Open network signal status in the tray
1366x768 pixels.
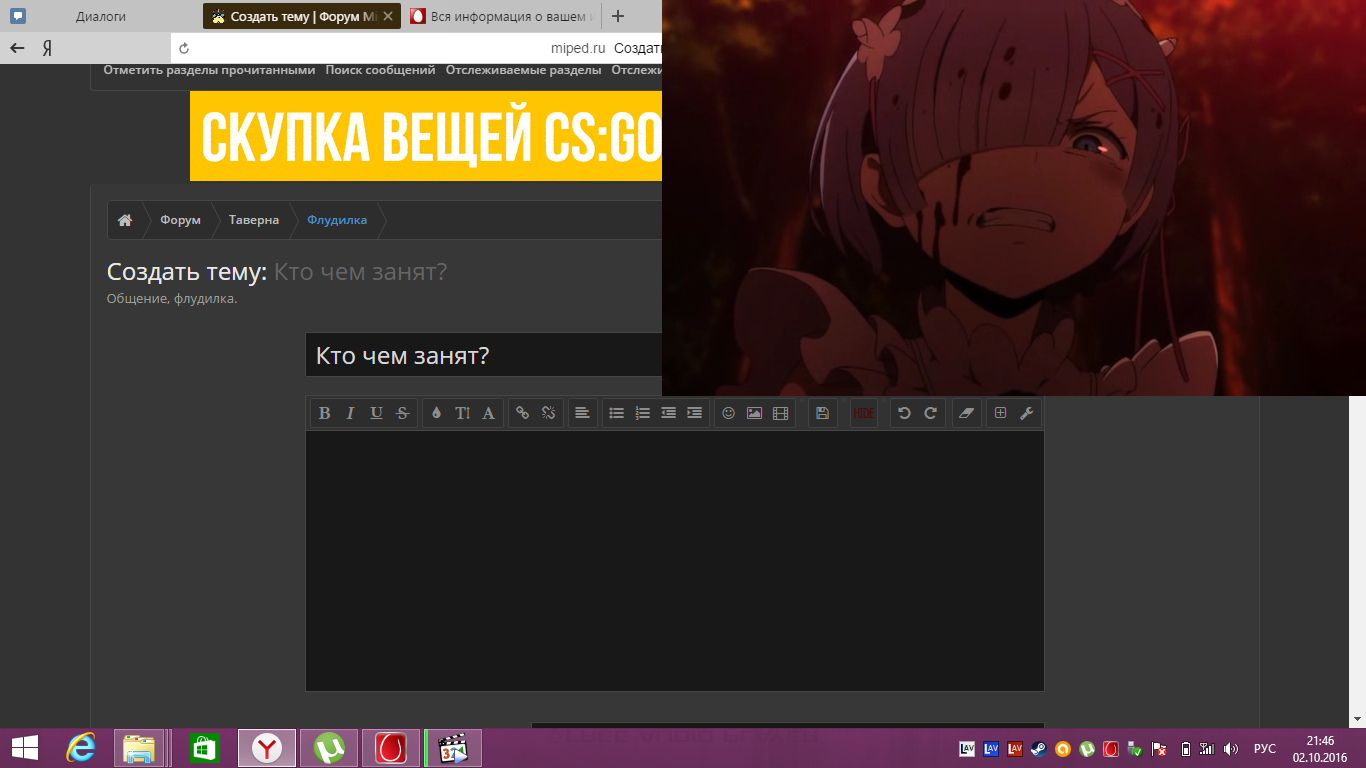(1207, 748)
